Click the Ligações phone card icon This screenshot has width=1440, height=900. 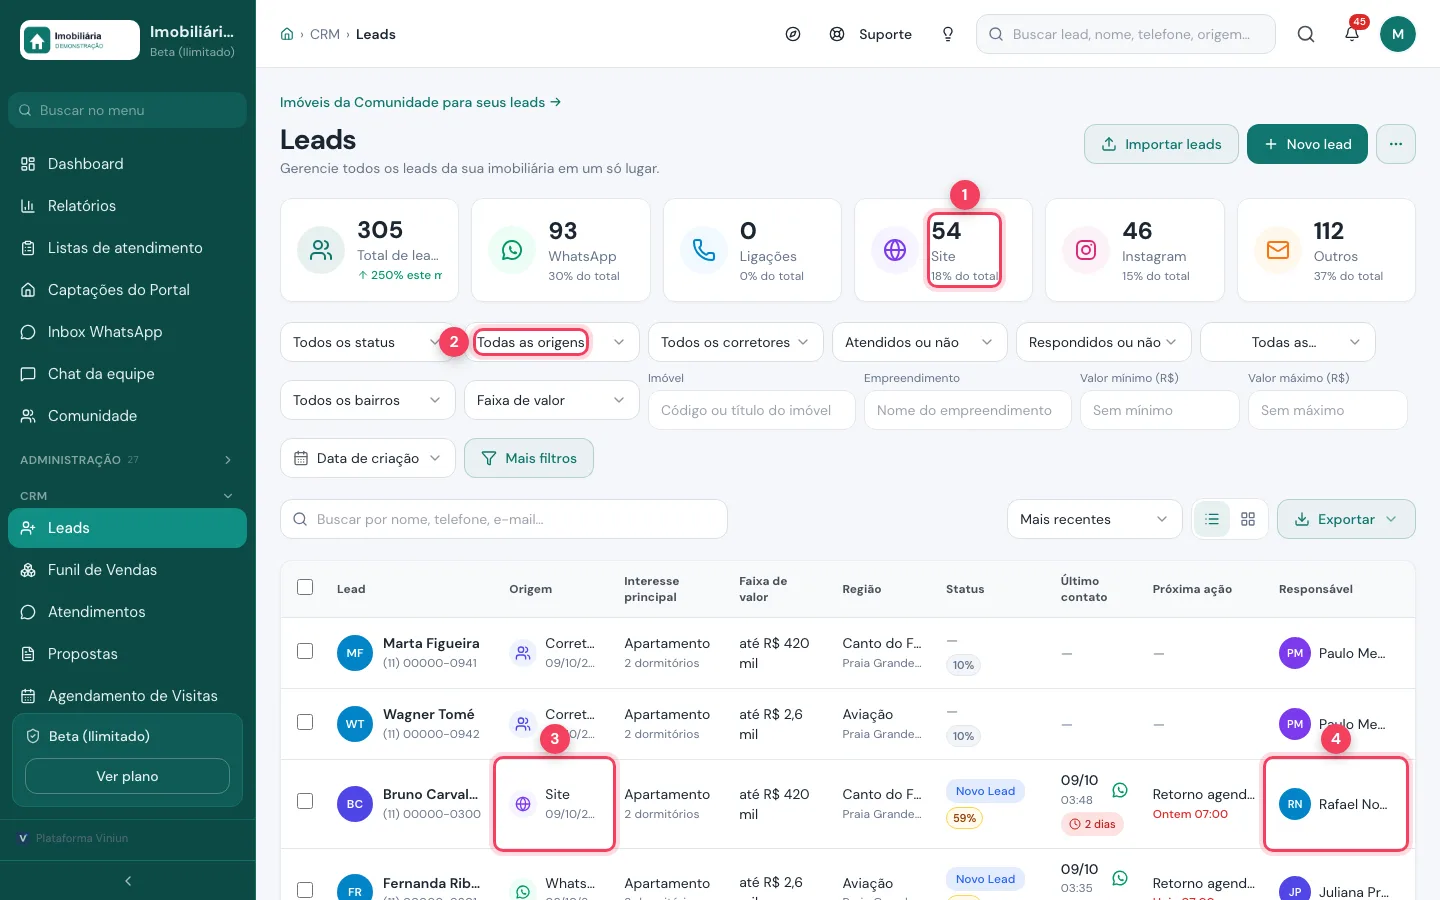click(x=704, y=250)
